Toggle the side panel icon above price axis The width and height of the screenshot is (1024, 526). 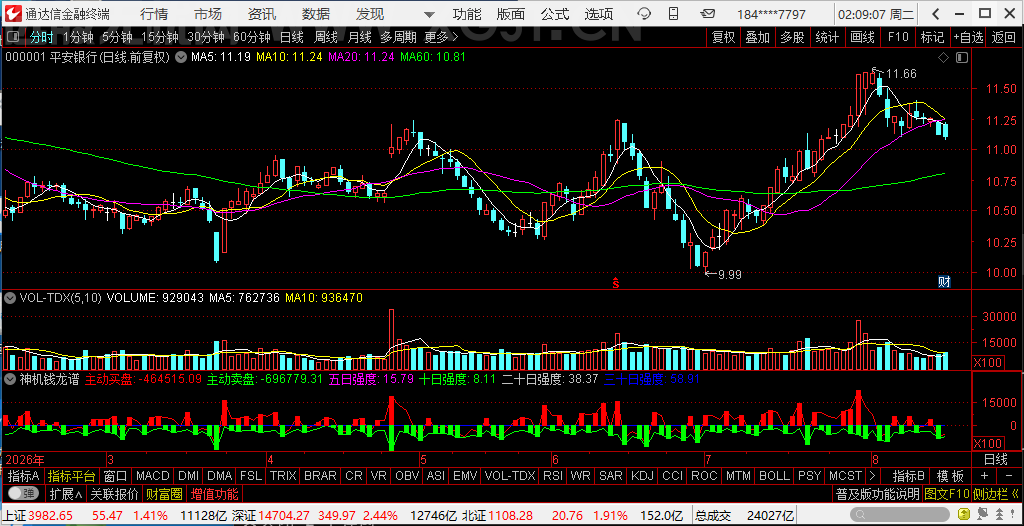tap(961, 58)
